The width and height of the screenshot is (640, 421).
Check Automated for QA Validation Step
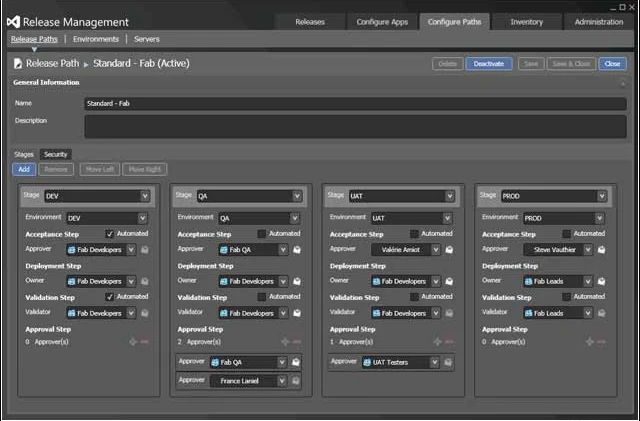click(261, 296)
